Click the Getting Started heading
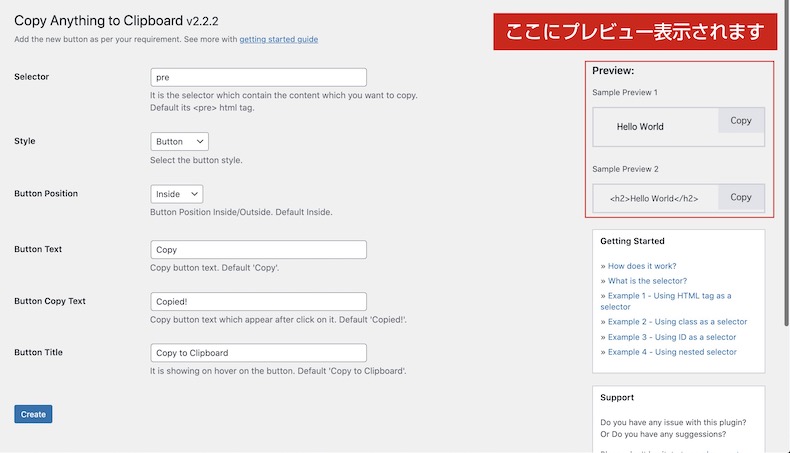Image resolution: width=790 pixels, height=453 pixels. click(632, 241)
